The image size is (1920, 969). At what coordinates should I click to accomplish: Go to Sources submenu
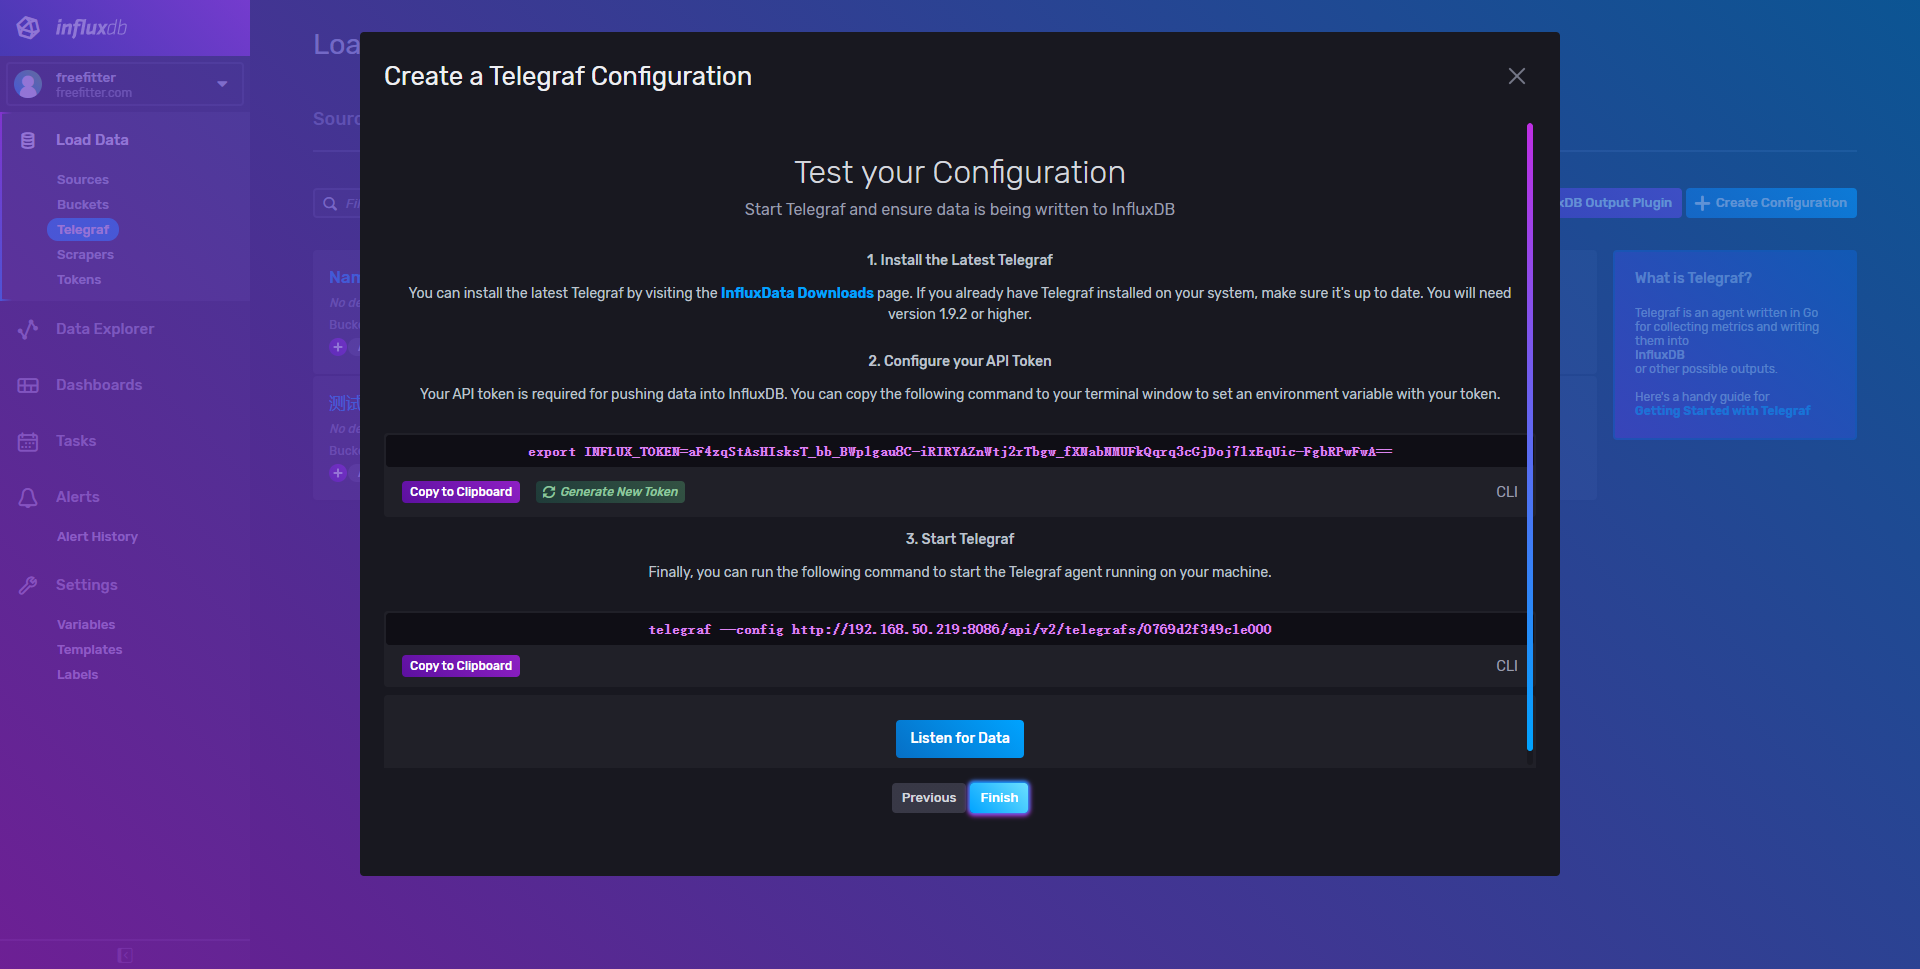click(x=83, y=180)
